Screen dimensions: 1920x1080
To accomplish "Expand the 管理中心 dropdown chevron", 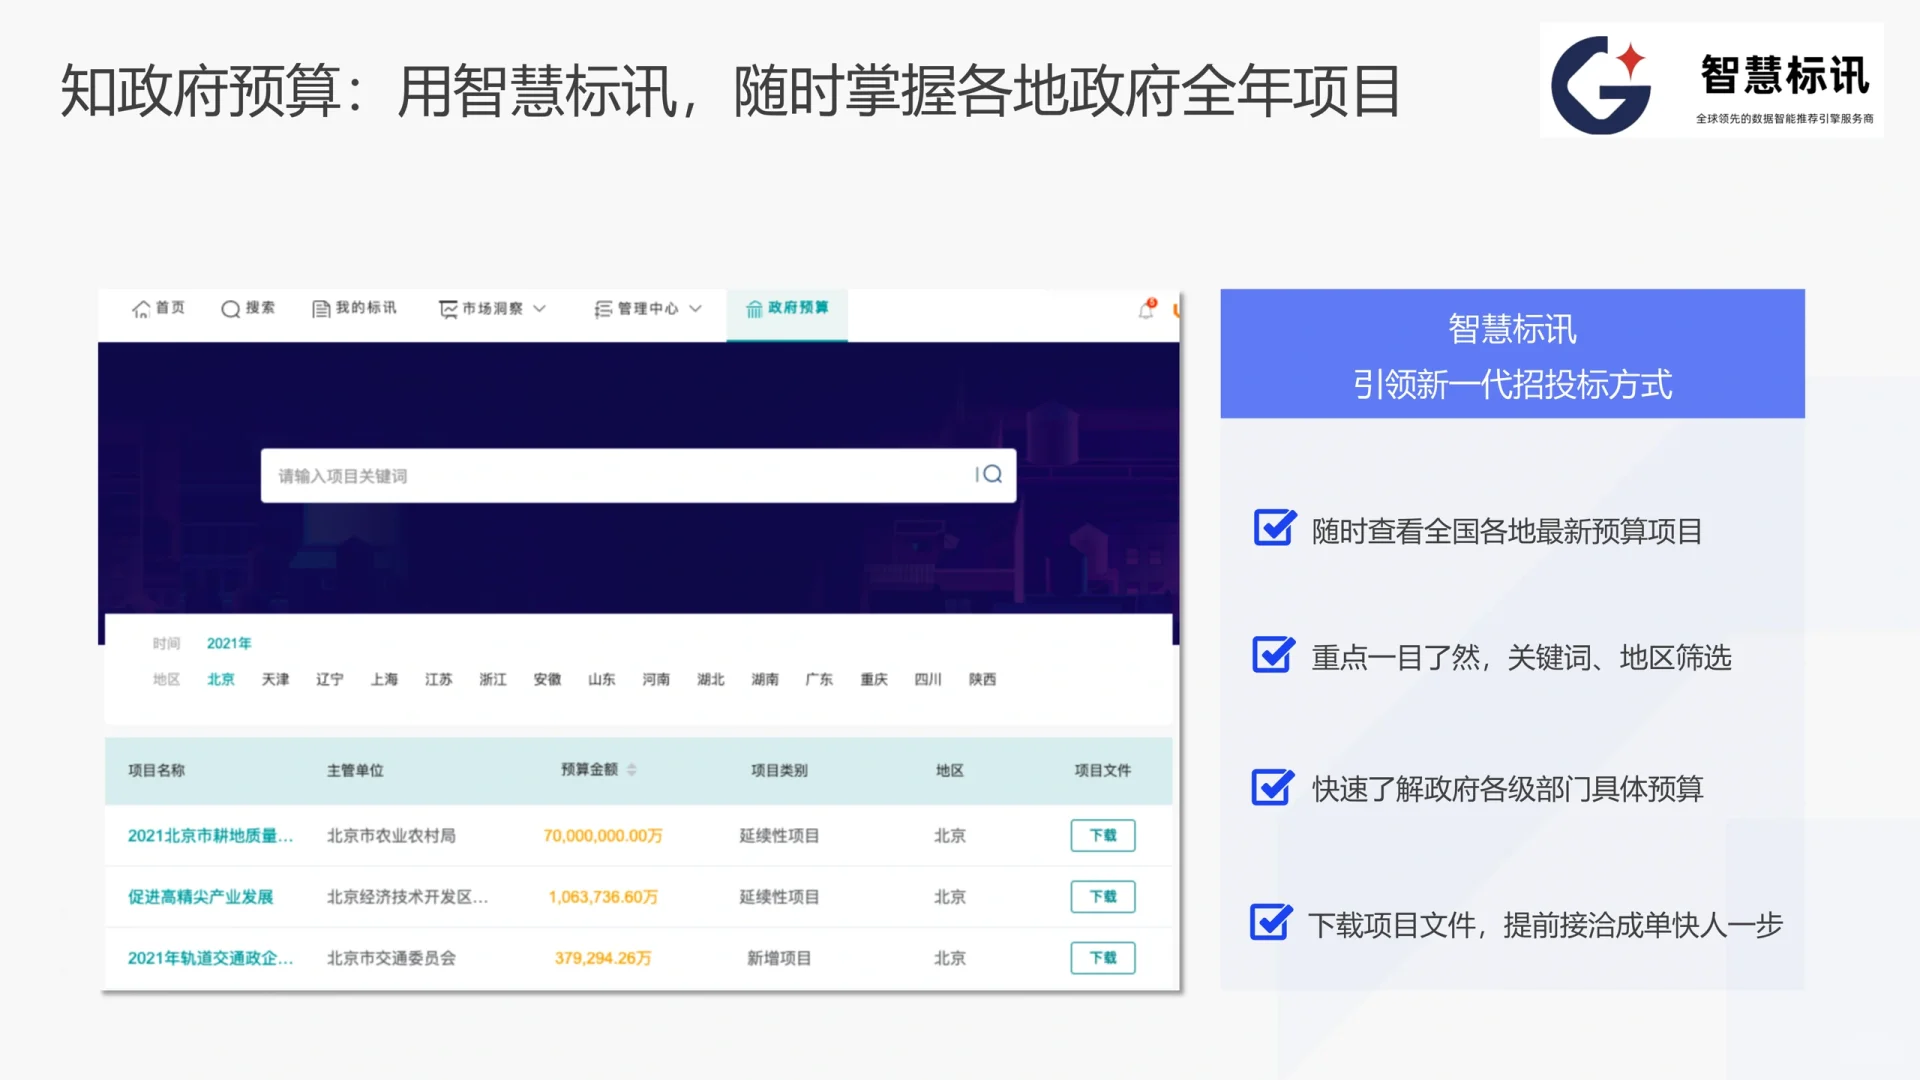I will (x=696, y=308).
